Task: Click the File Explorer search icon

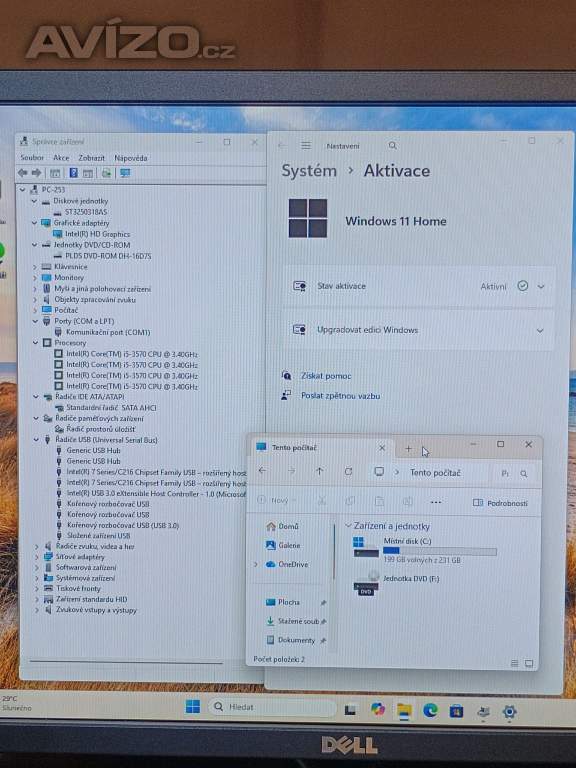Action: 524,474
